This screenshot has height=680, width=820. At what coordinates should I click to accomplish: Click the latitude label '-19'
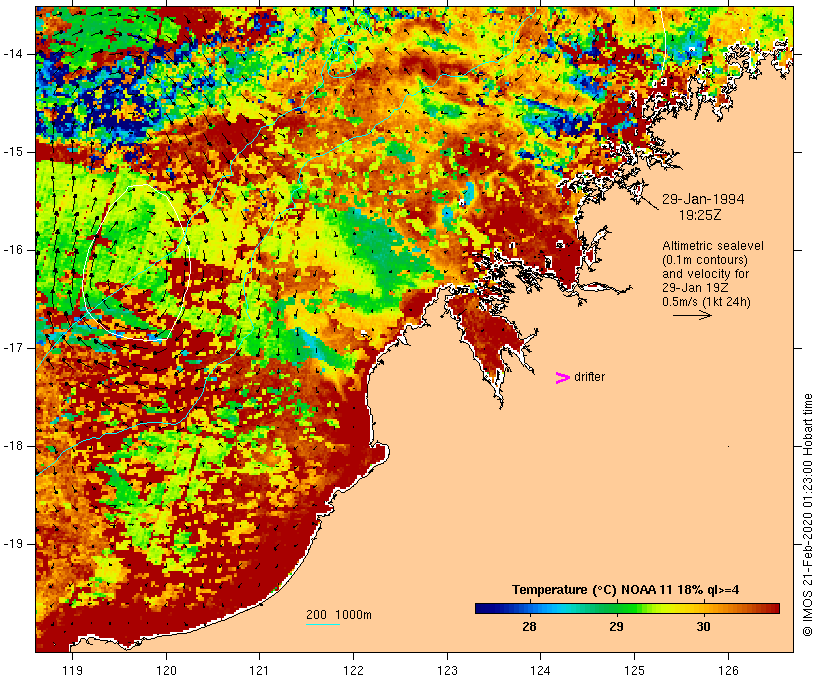[x=12, y=544]
